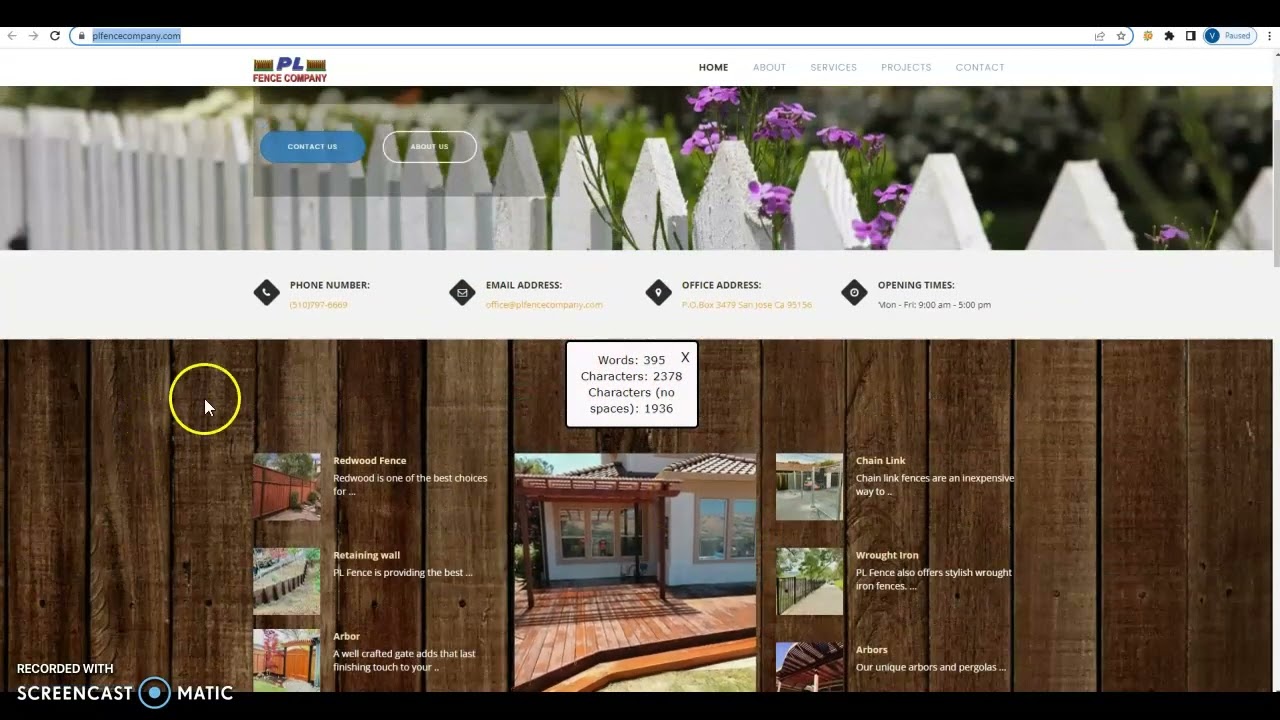Click the 'Characters: 2378' text in popup
Image resolution: width=1280 pixels, height=720 pixels.
tap(631, 376)
